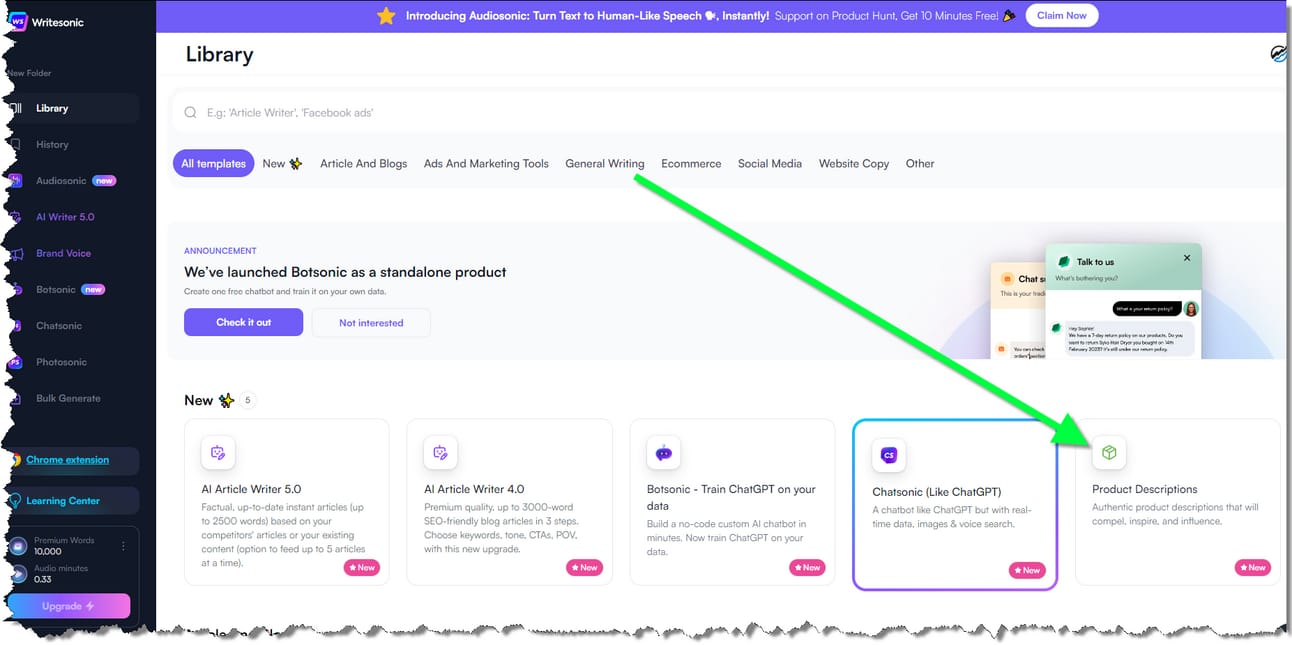This screenshot has height=645, width=1292.
Task: Select the Website Copy tab
Action: 854,163
